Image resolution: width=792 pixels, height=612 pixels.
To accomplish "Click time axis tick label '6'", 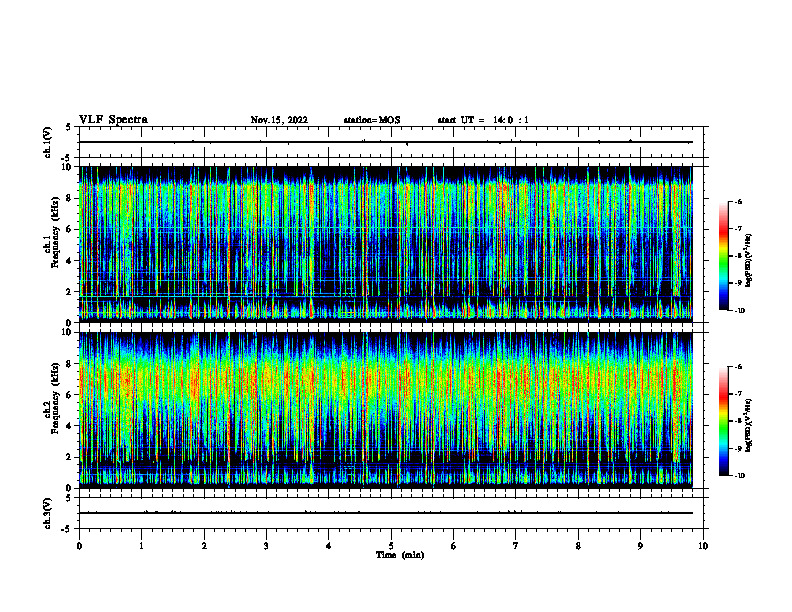I will click(454, 546).
